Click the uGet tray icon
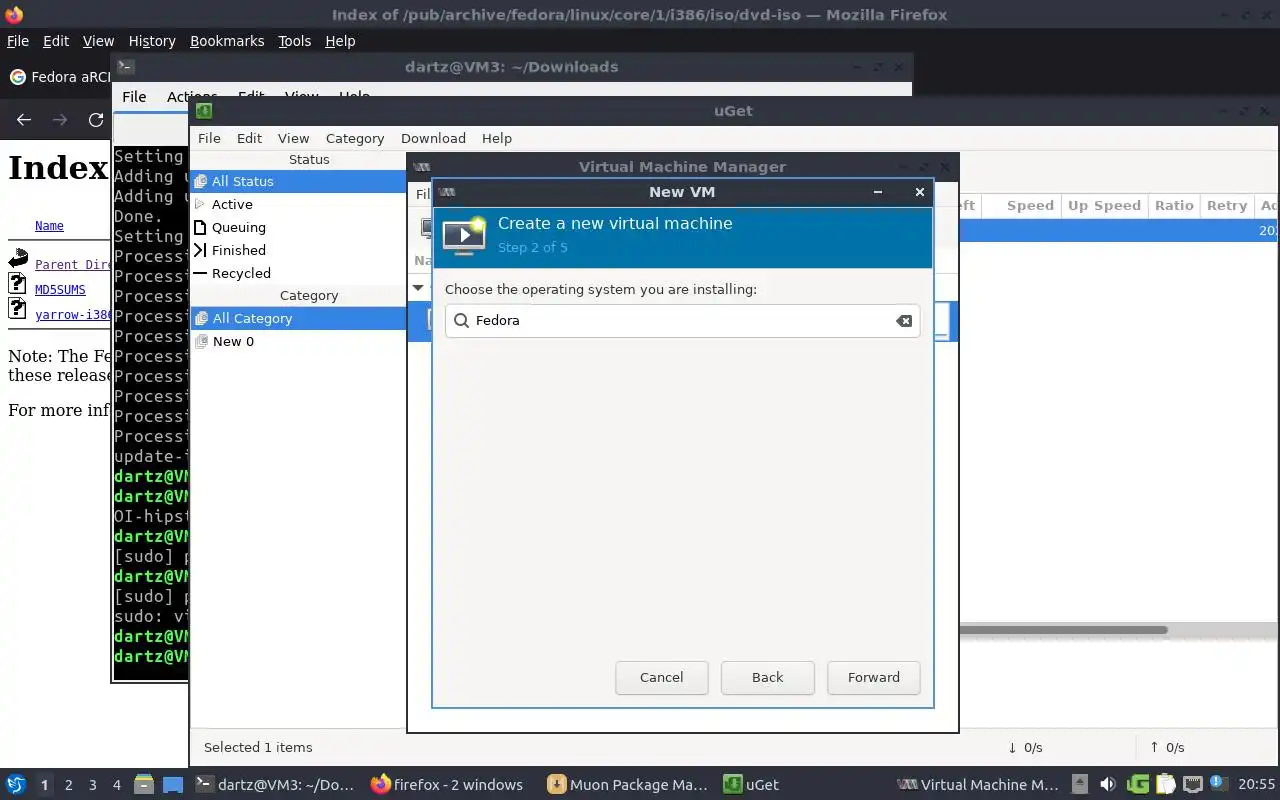This screenshot has height=800, width=1280. [1137, 785]
